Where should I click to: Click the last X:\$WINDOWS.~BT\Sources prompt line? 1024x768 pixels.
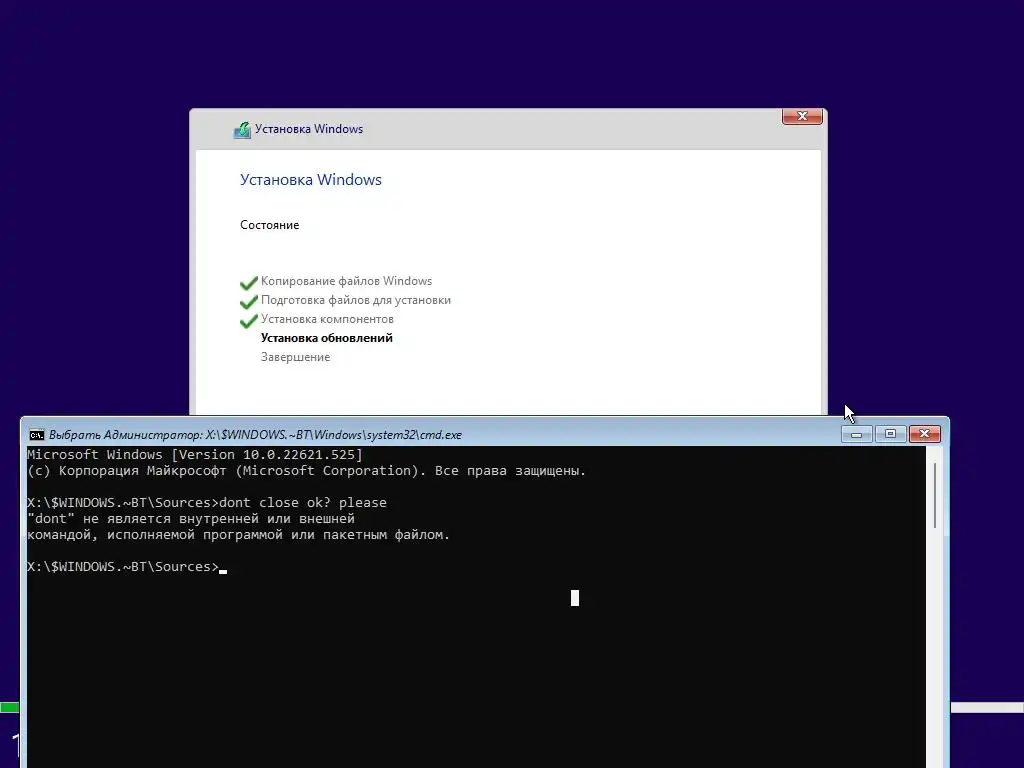click(x=127, y=567)
